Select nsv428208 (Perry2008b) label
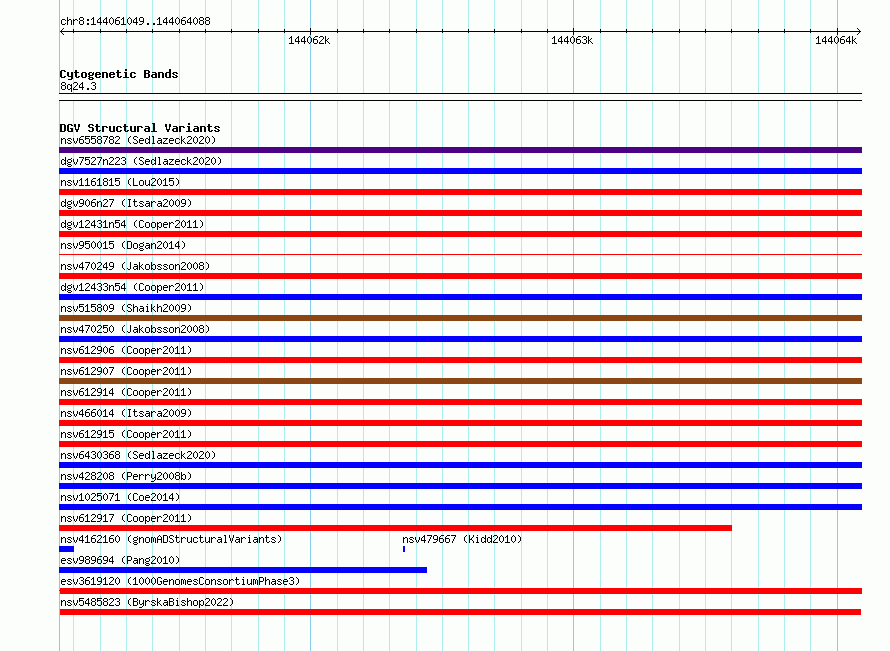 pos(126,476)
